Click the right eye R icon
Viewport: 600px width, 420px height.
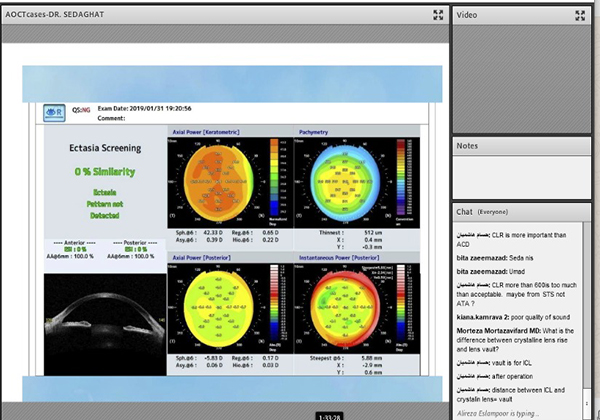54,113
